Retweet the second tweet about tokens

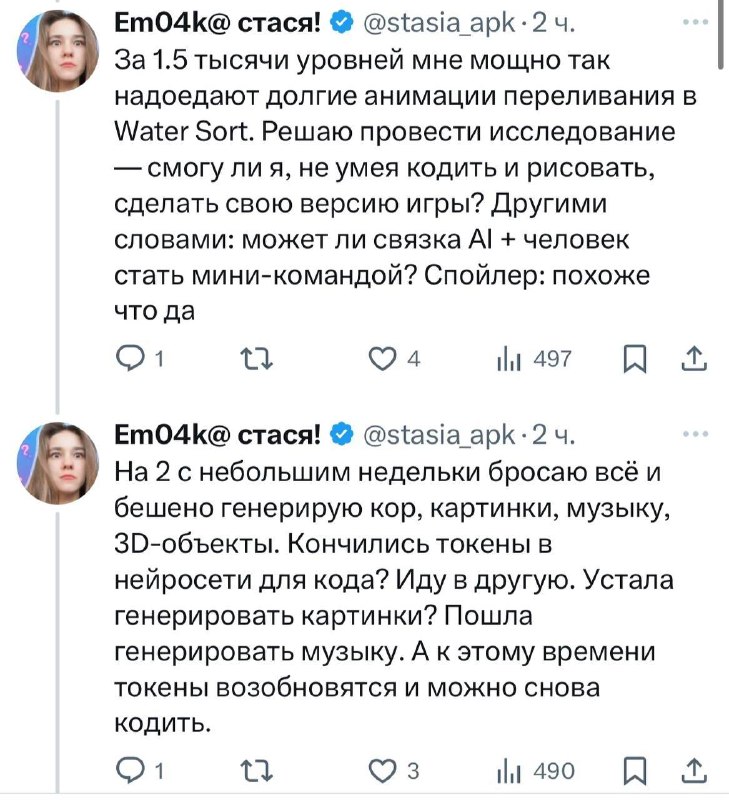click(251, 770)
